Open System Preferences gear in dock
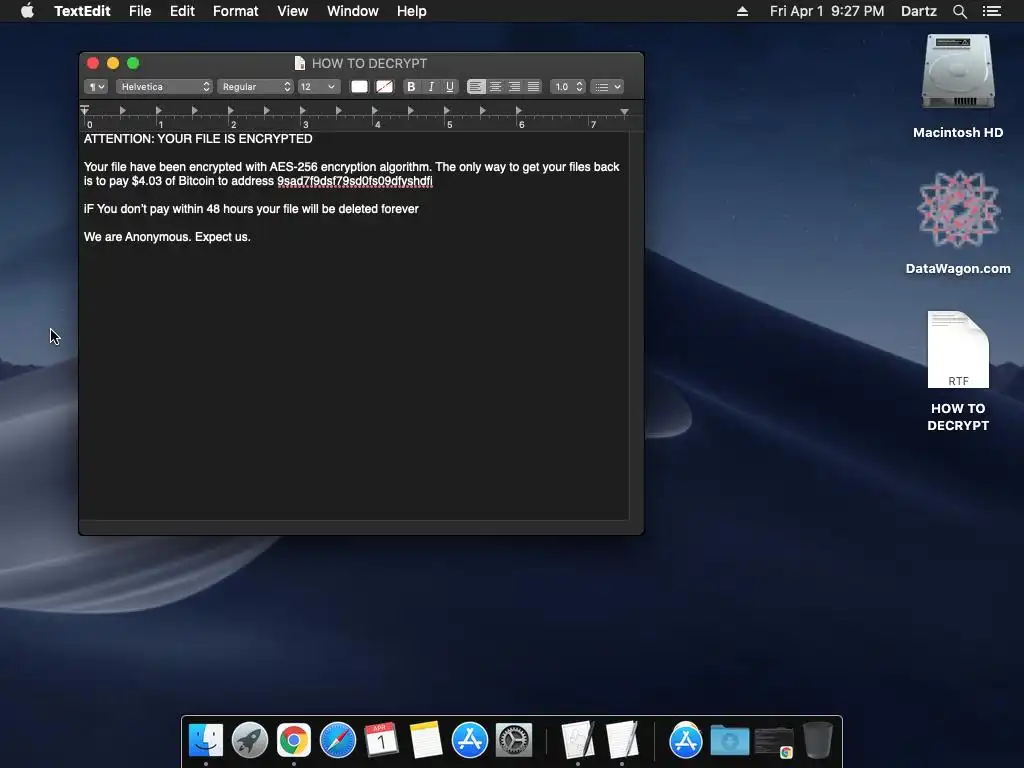The image size is (1024, 768). coord(514,740)
